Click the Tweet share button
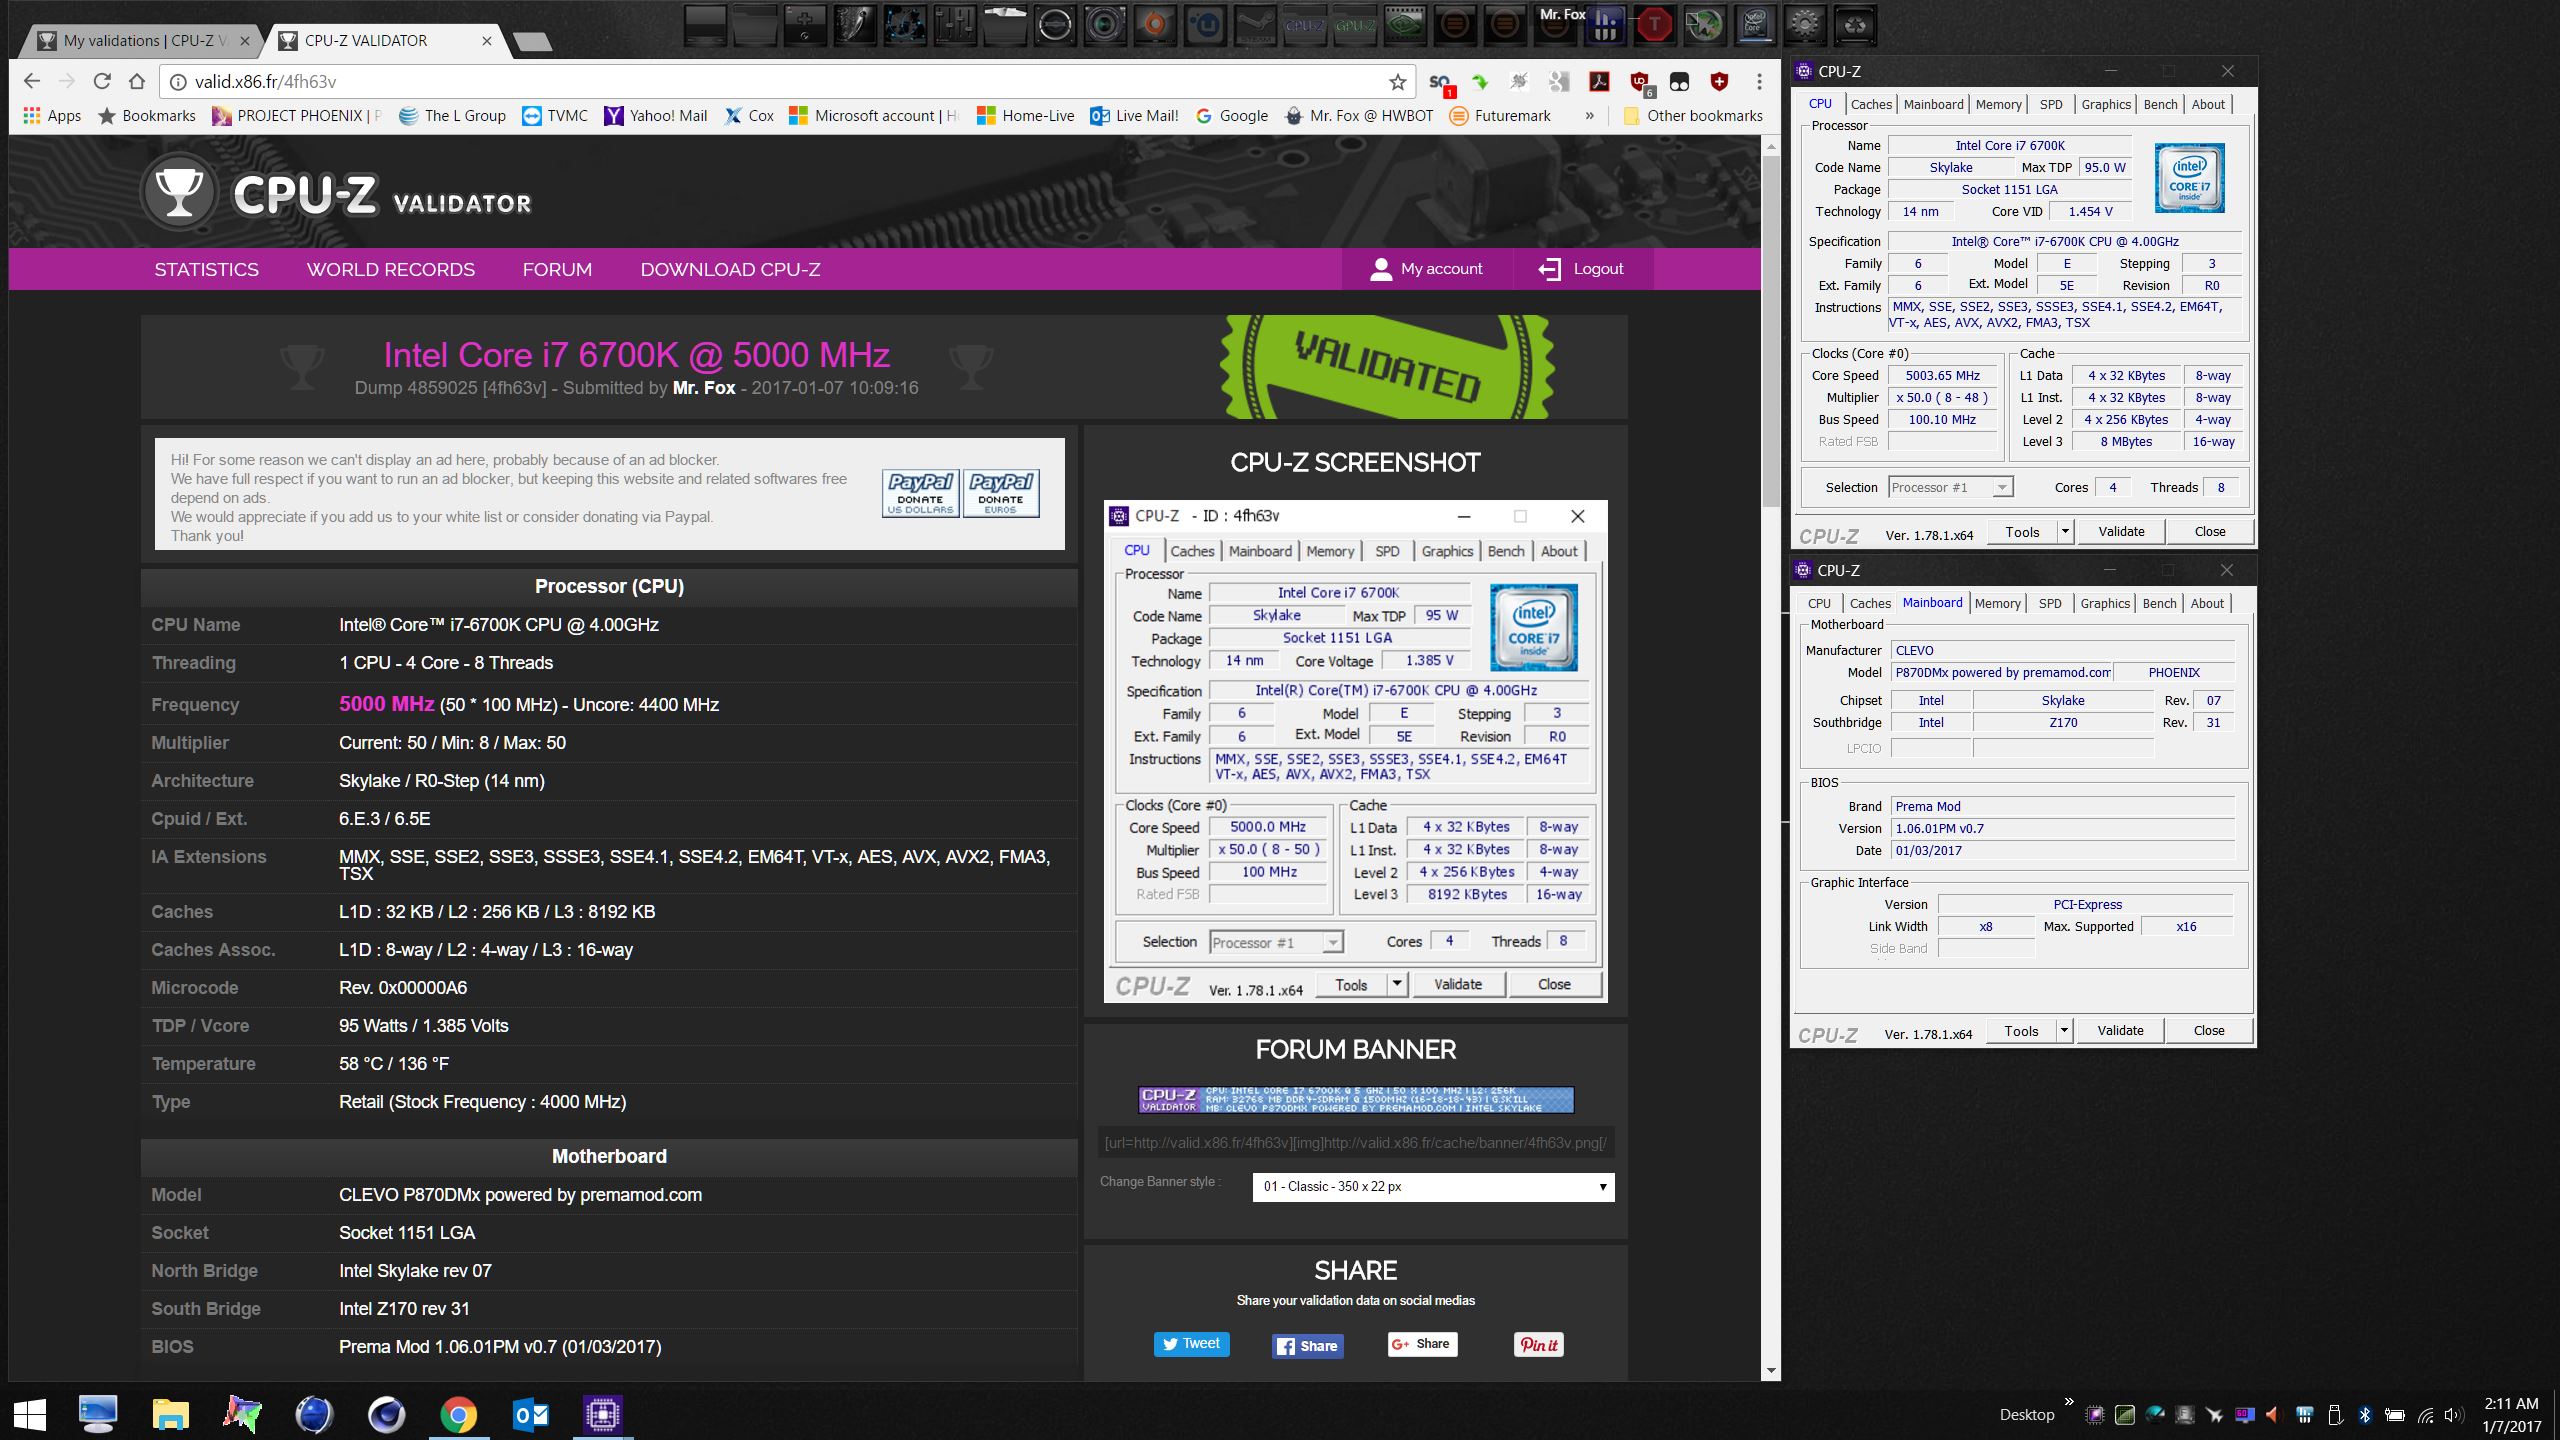Screen dimensions: 2560x1440 [1191, 1344]
